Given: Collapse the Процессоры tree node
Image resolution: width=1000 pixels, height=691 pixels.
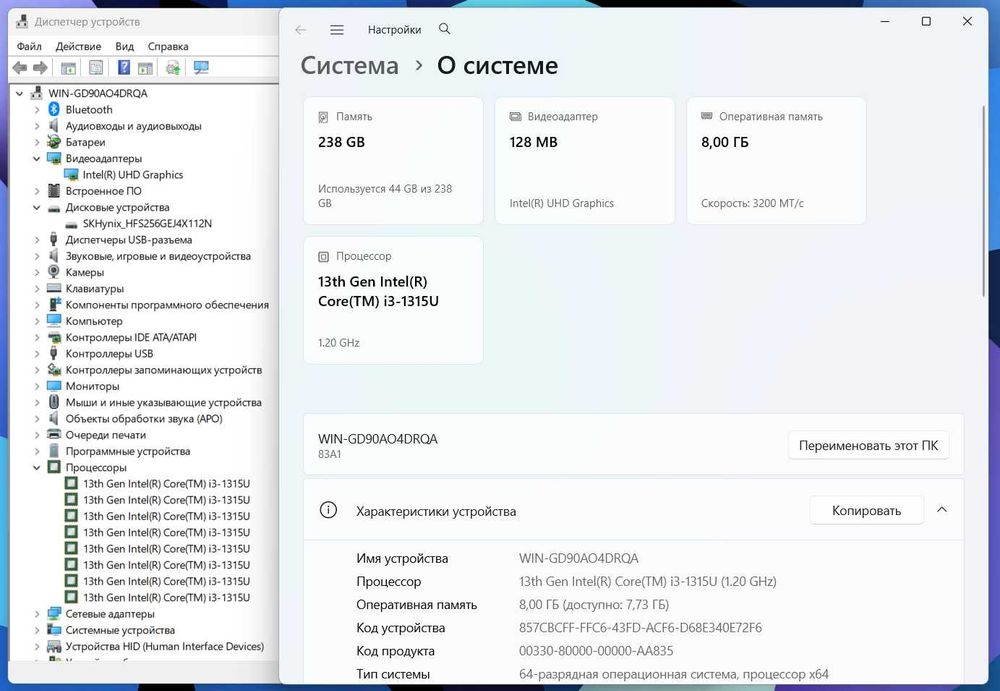Looking at the screenshot, I should pos(37,468).
